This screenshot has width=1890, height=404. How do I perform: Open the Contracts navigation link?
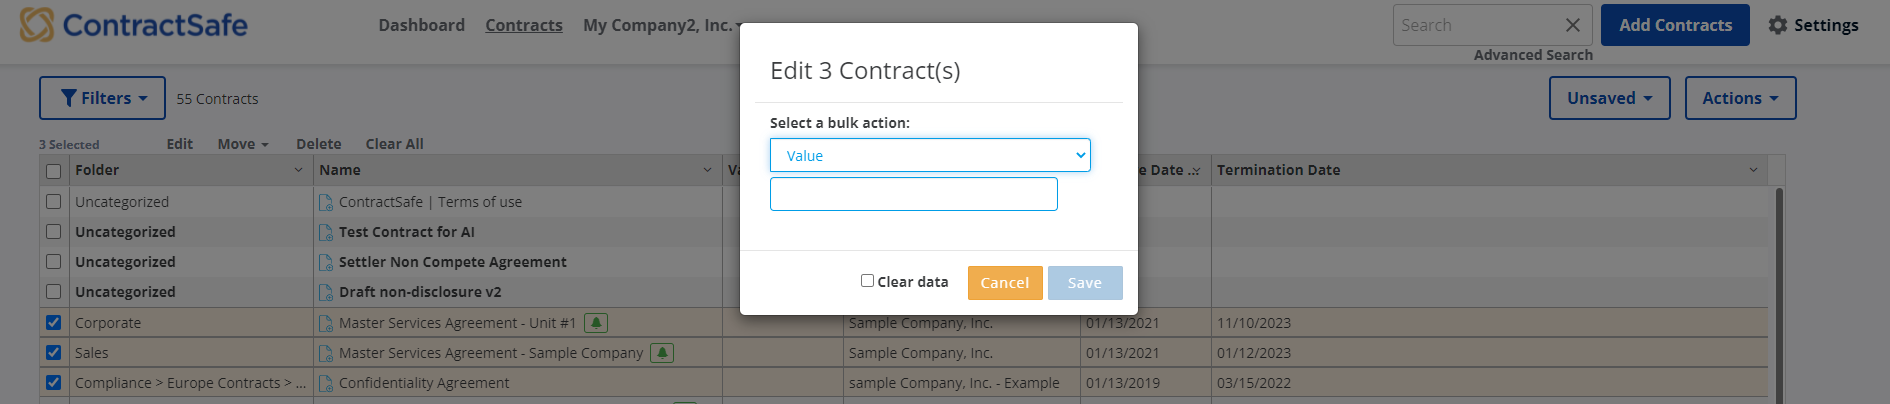[524, 25]
